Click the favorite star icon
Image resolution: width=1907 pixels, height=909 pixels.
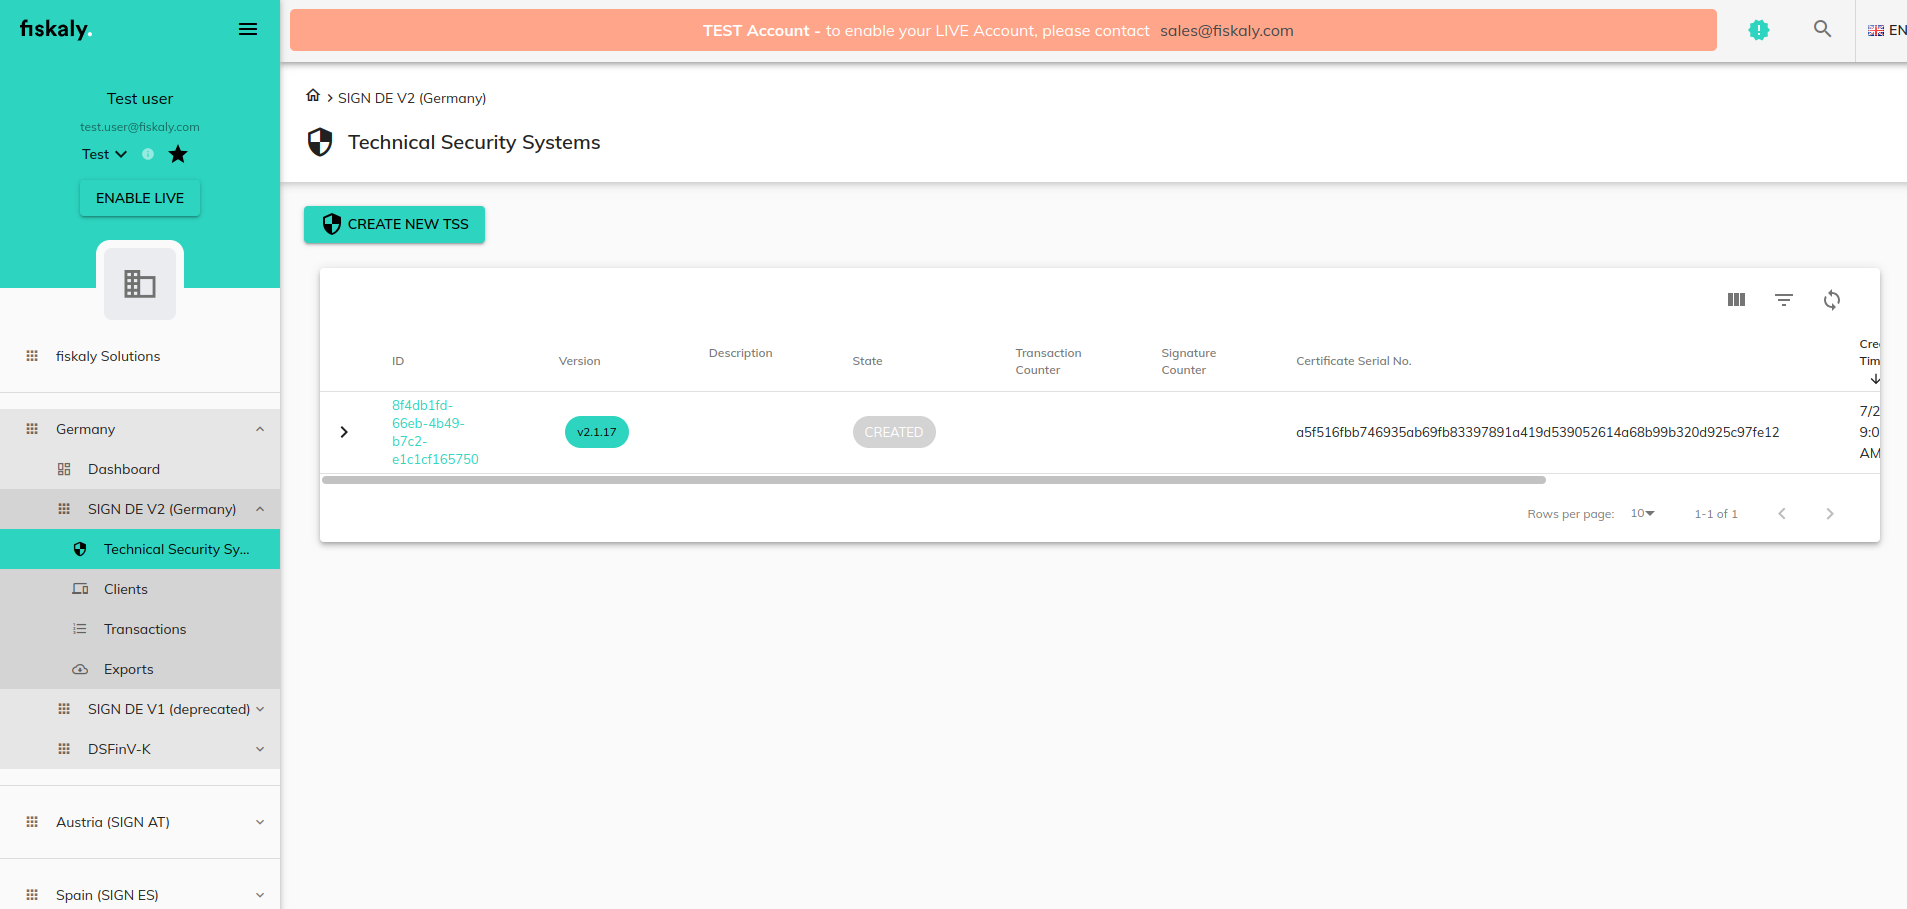[178, 154]
